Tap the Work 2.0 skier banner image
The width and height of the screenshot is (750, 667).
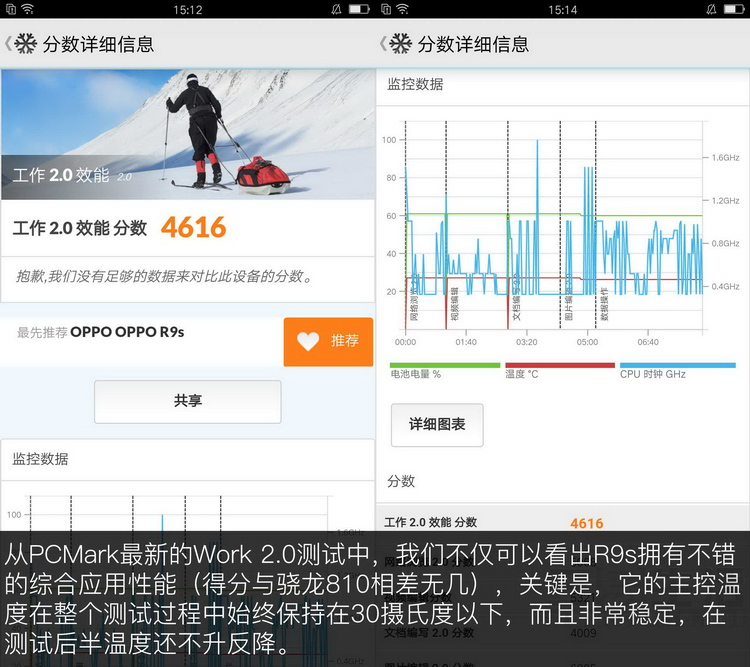pyautogui.click(x=188, y=134)
